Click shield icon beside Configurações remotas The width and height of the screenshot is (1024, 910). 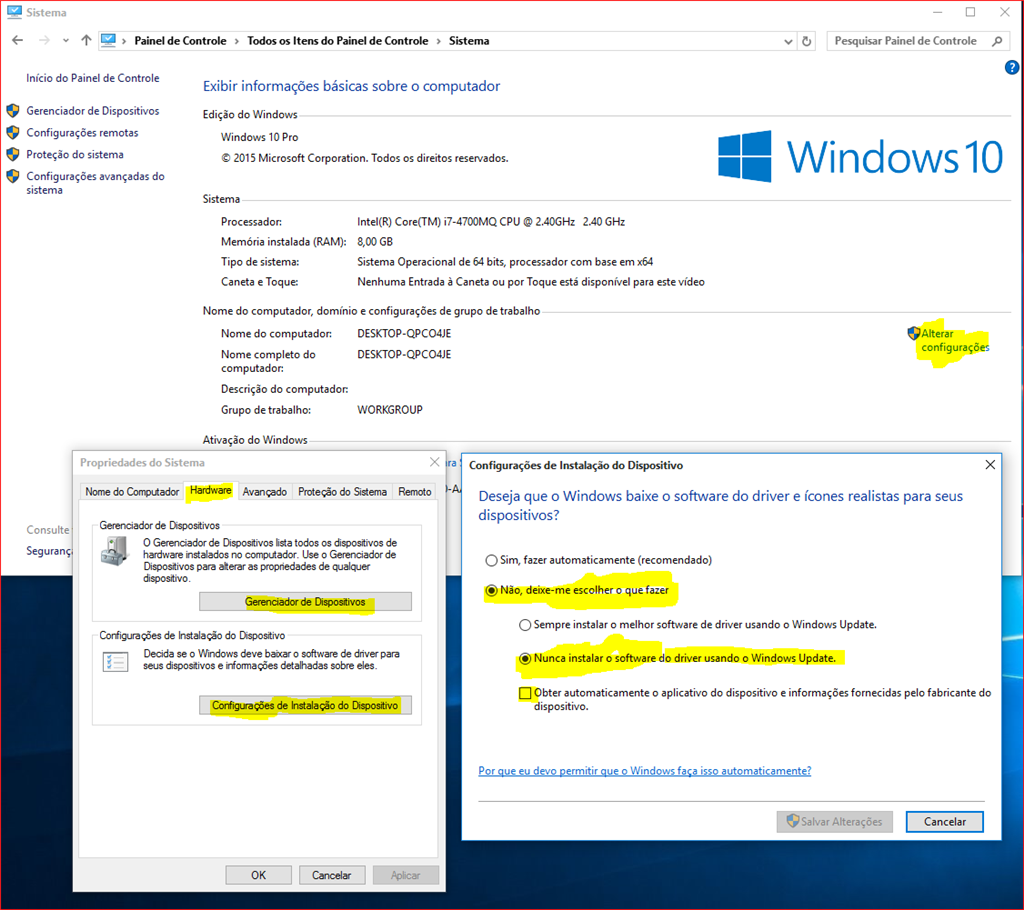[12, 133]
